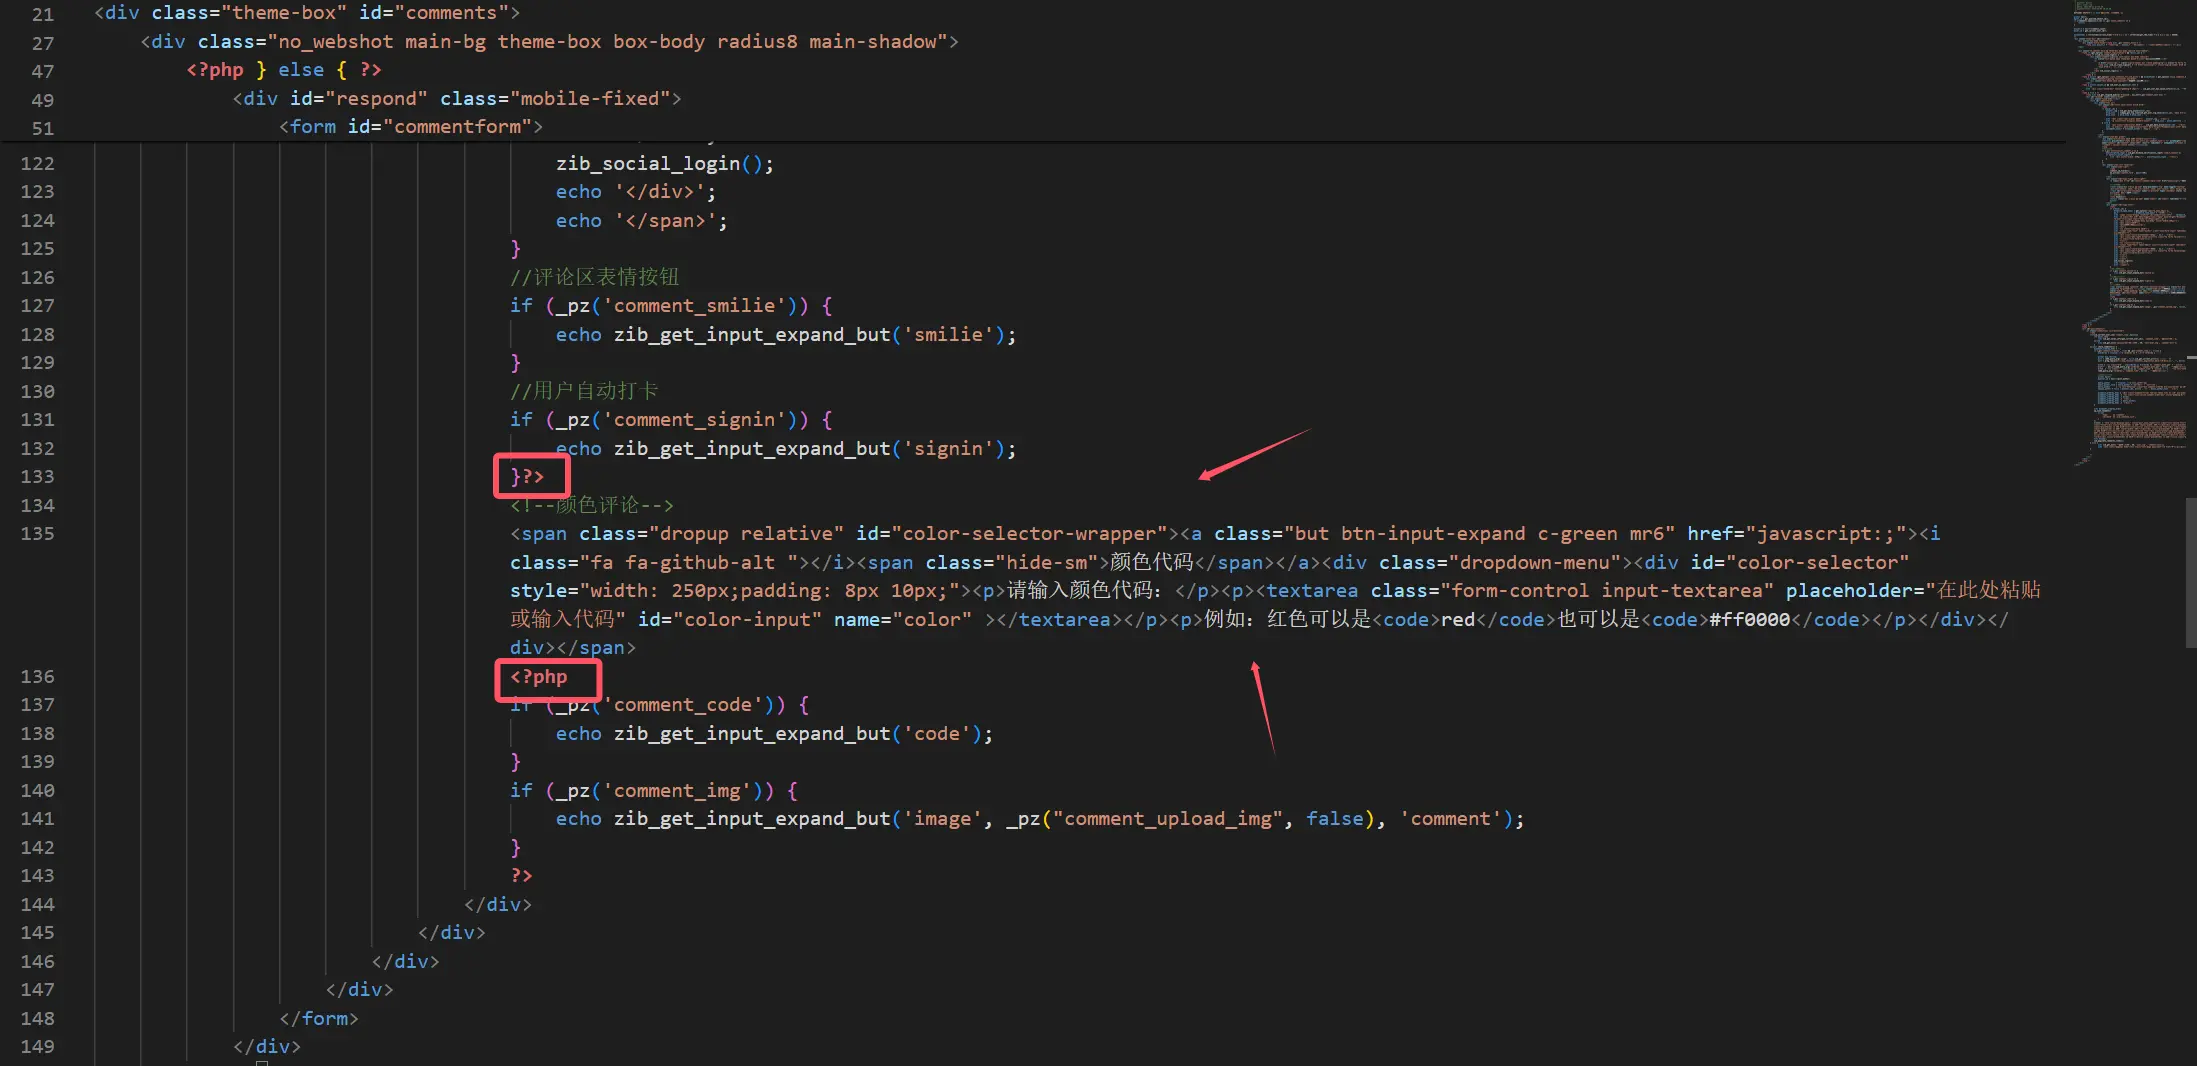Screen dimensions: 2197x1066
Task: Click the id="color-selector-wrapper" attribute
Action: click(1011, 534)
